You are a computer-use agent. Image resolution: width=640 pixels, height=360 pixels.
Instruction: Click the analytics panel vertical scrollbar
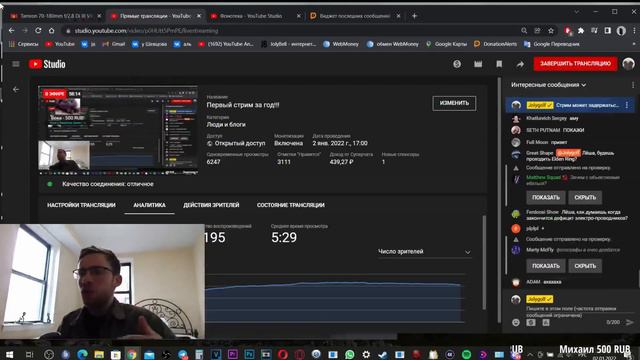(x=484, y=261)
